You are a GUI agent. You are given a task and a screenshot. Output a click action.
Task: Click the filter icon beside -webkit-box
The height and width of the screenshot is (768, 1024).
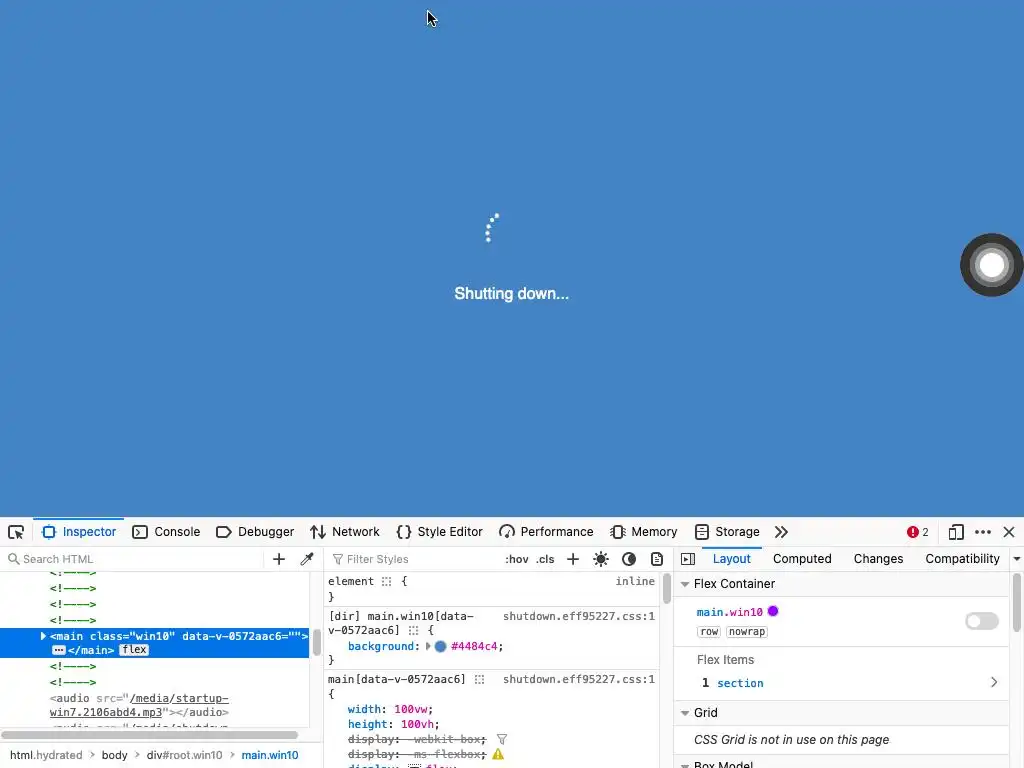pos(502,739)
